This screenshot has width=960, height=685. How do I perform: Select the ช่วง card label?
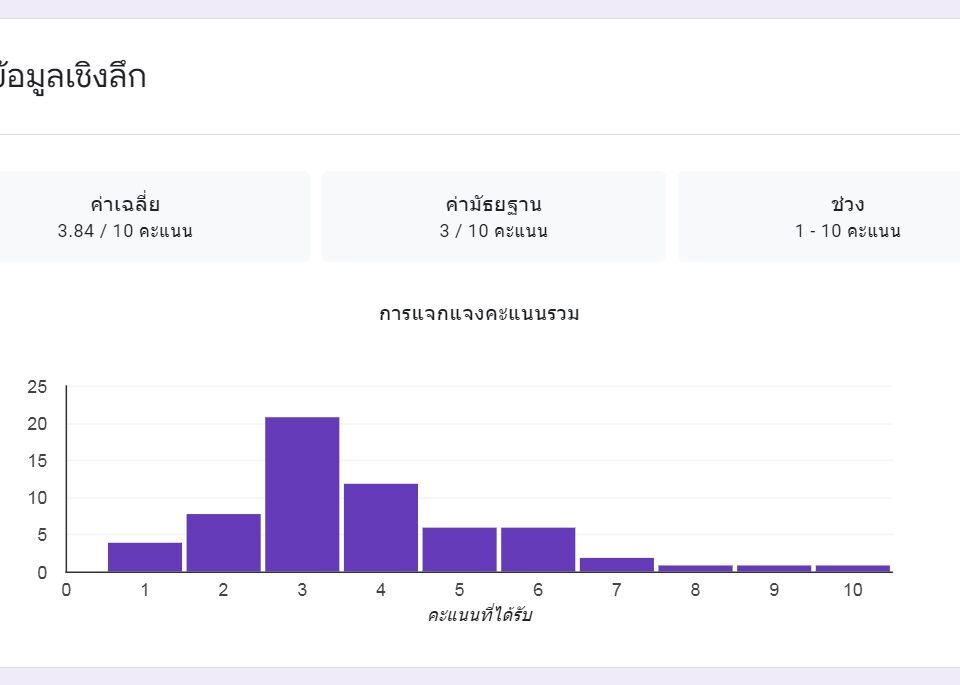(848, 204)
